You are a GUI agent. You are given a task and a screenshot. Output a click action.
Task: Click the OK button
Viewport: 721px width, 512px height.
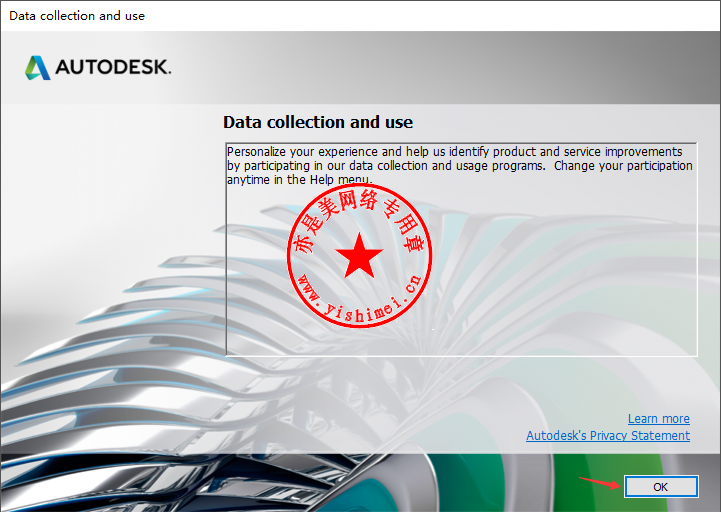click(x=661, y=487)
